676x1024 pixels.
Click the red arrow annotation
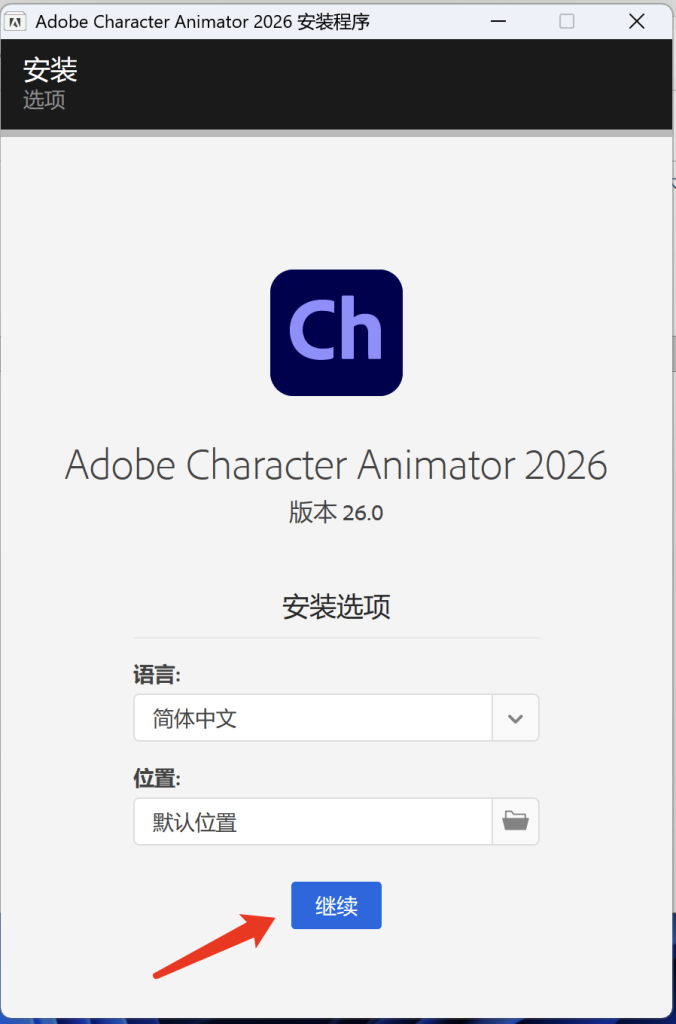(215, 945)
